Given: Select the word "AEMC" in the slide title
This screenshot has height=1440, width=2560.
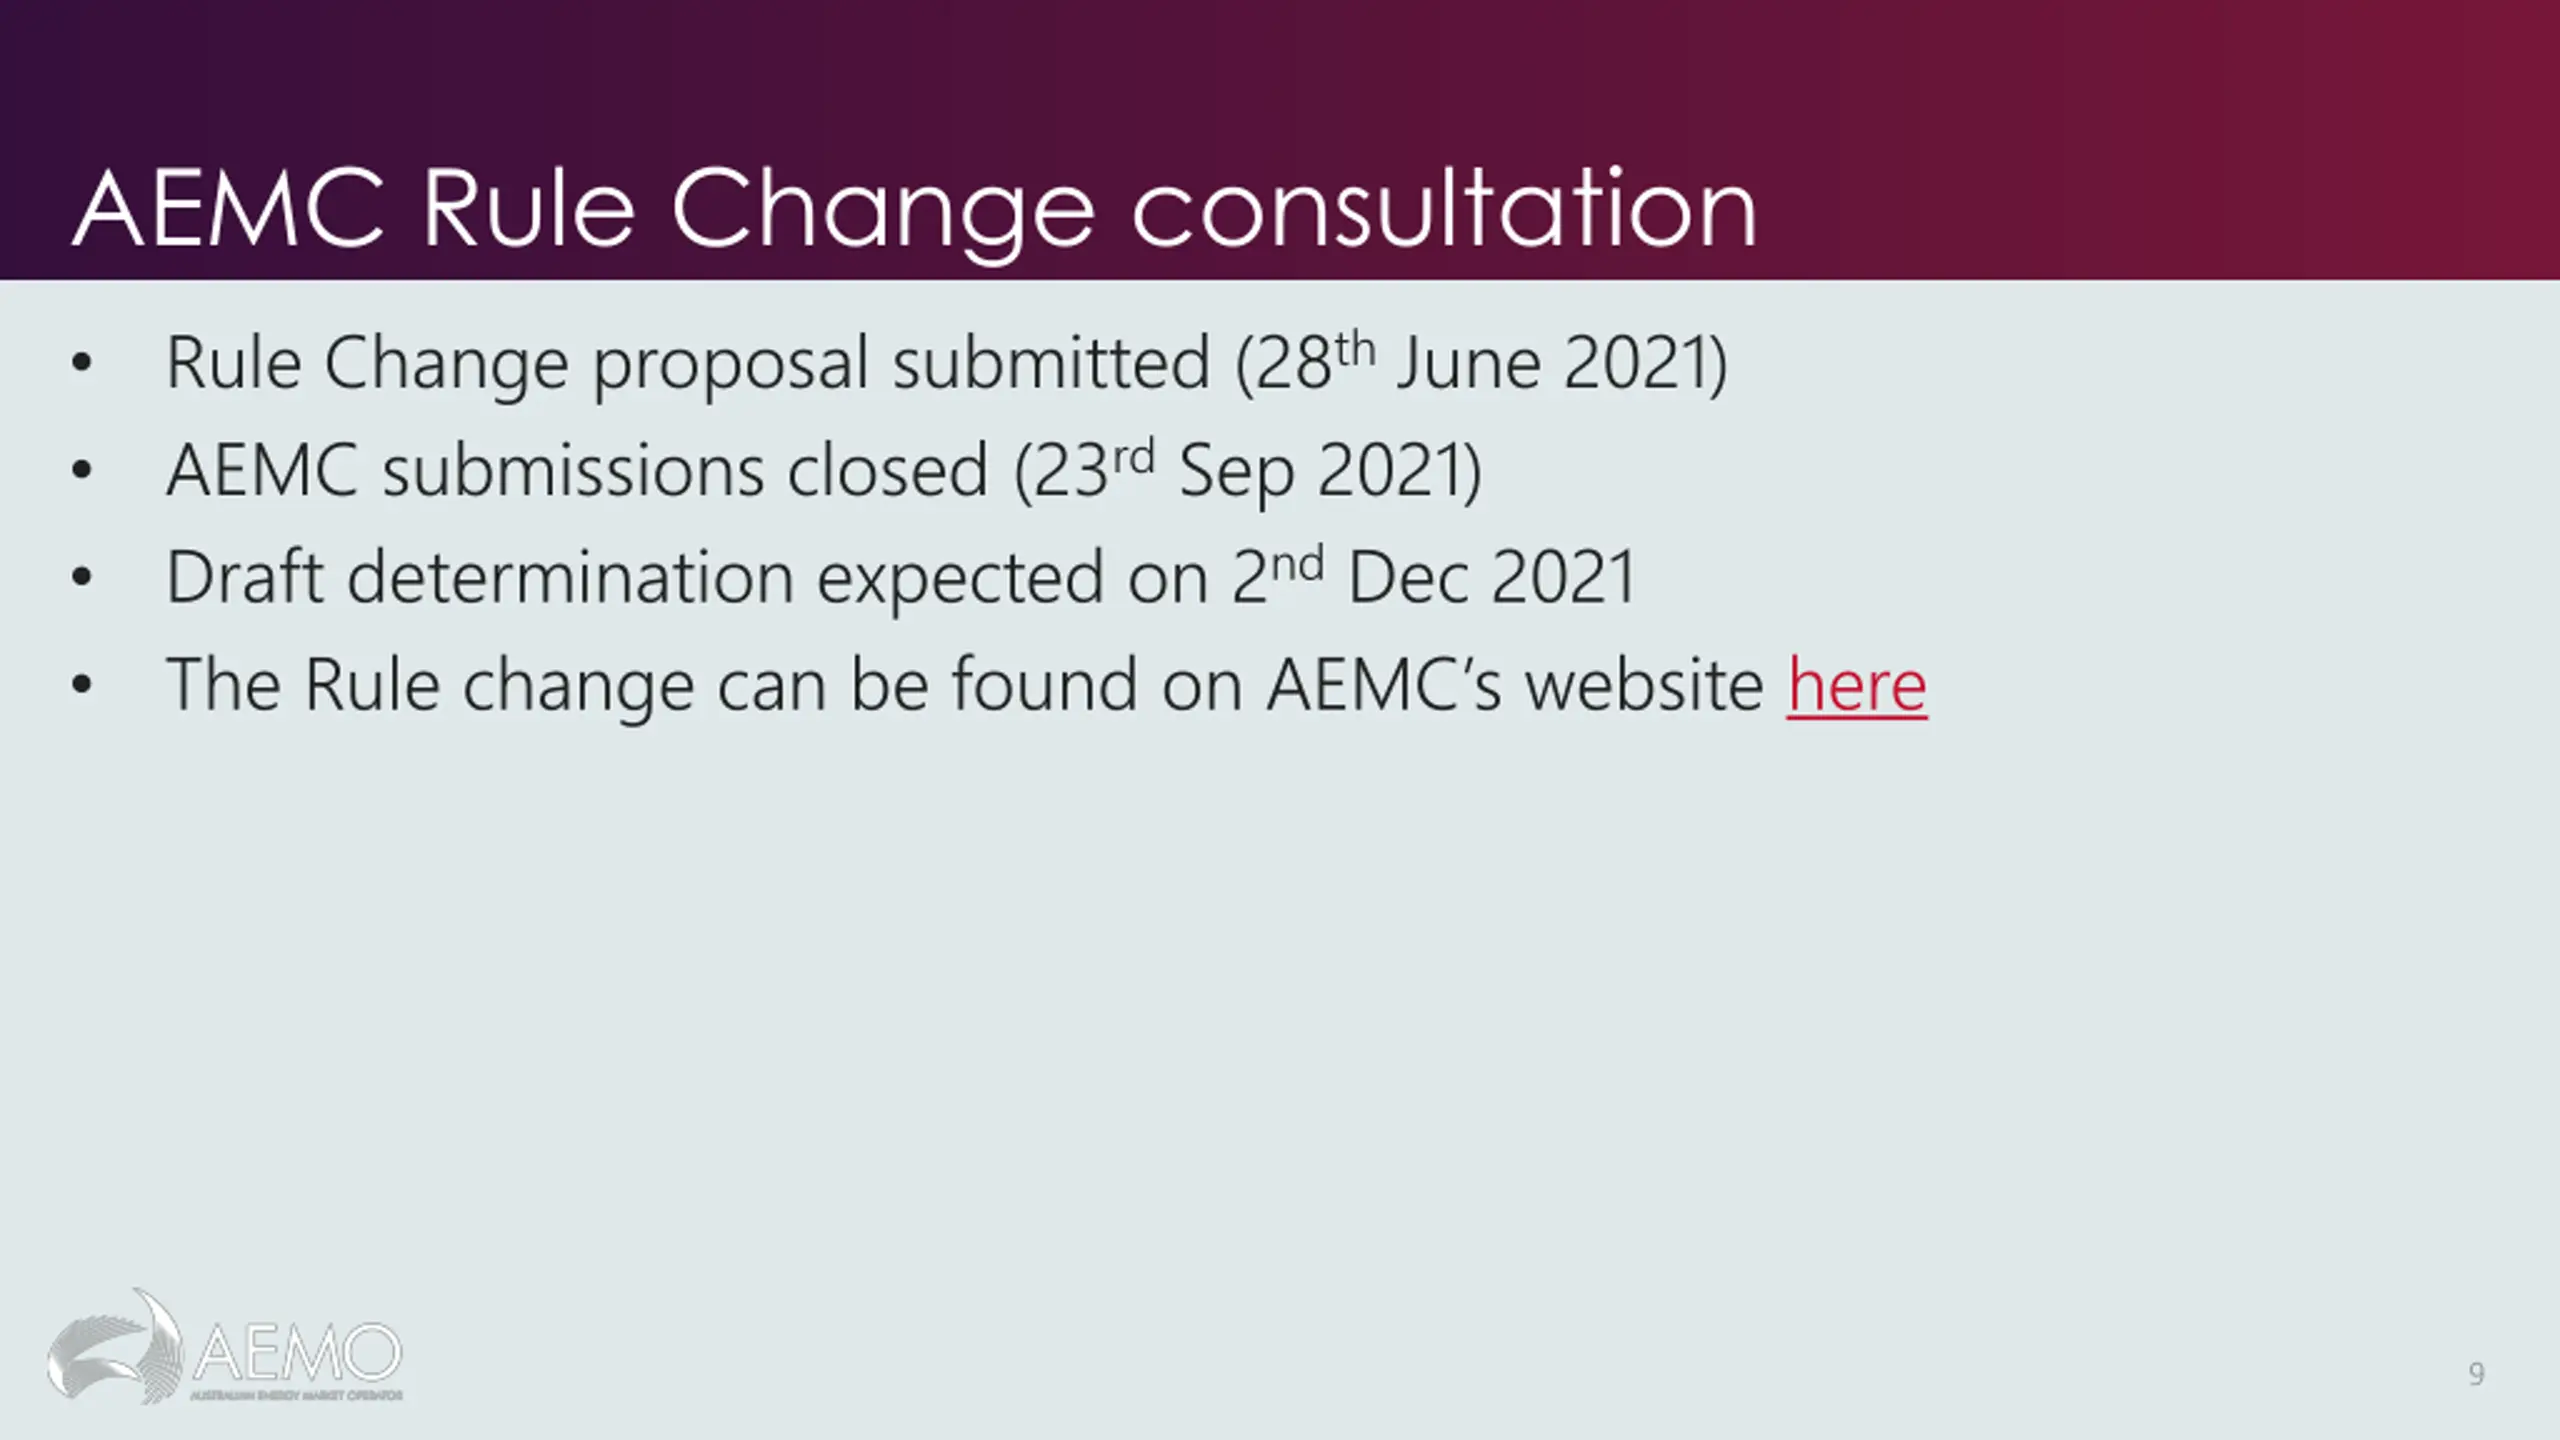Looking at the screenshot, I should click(229, 208).
